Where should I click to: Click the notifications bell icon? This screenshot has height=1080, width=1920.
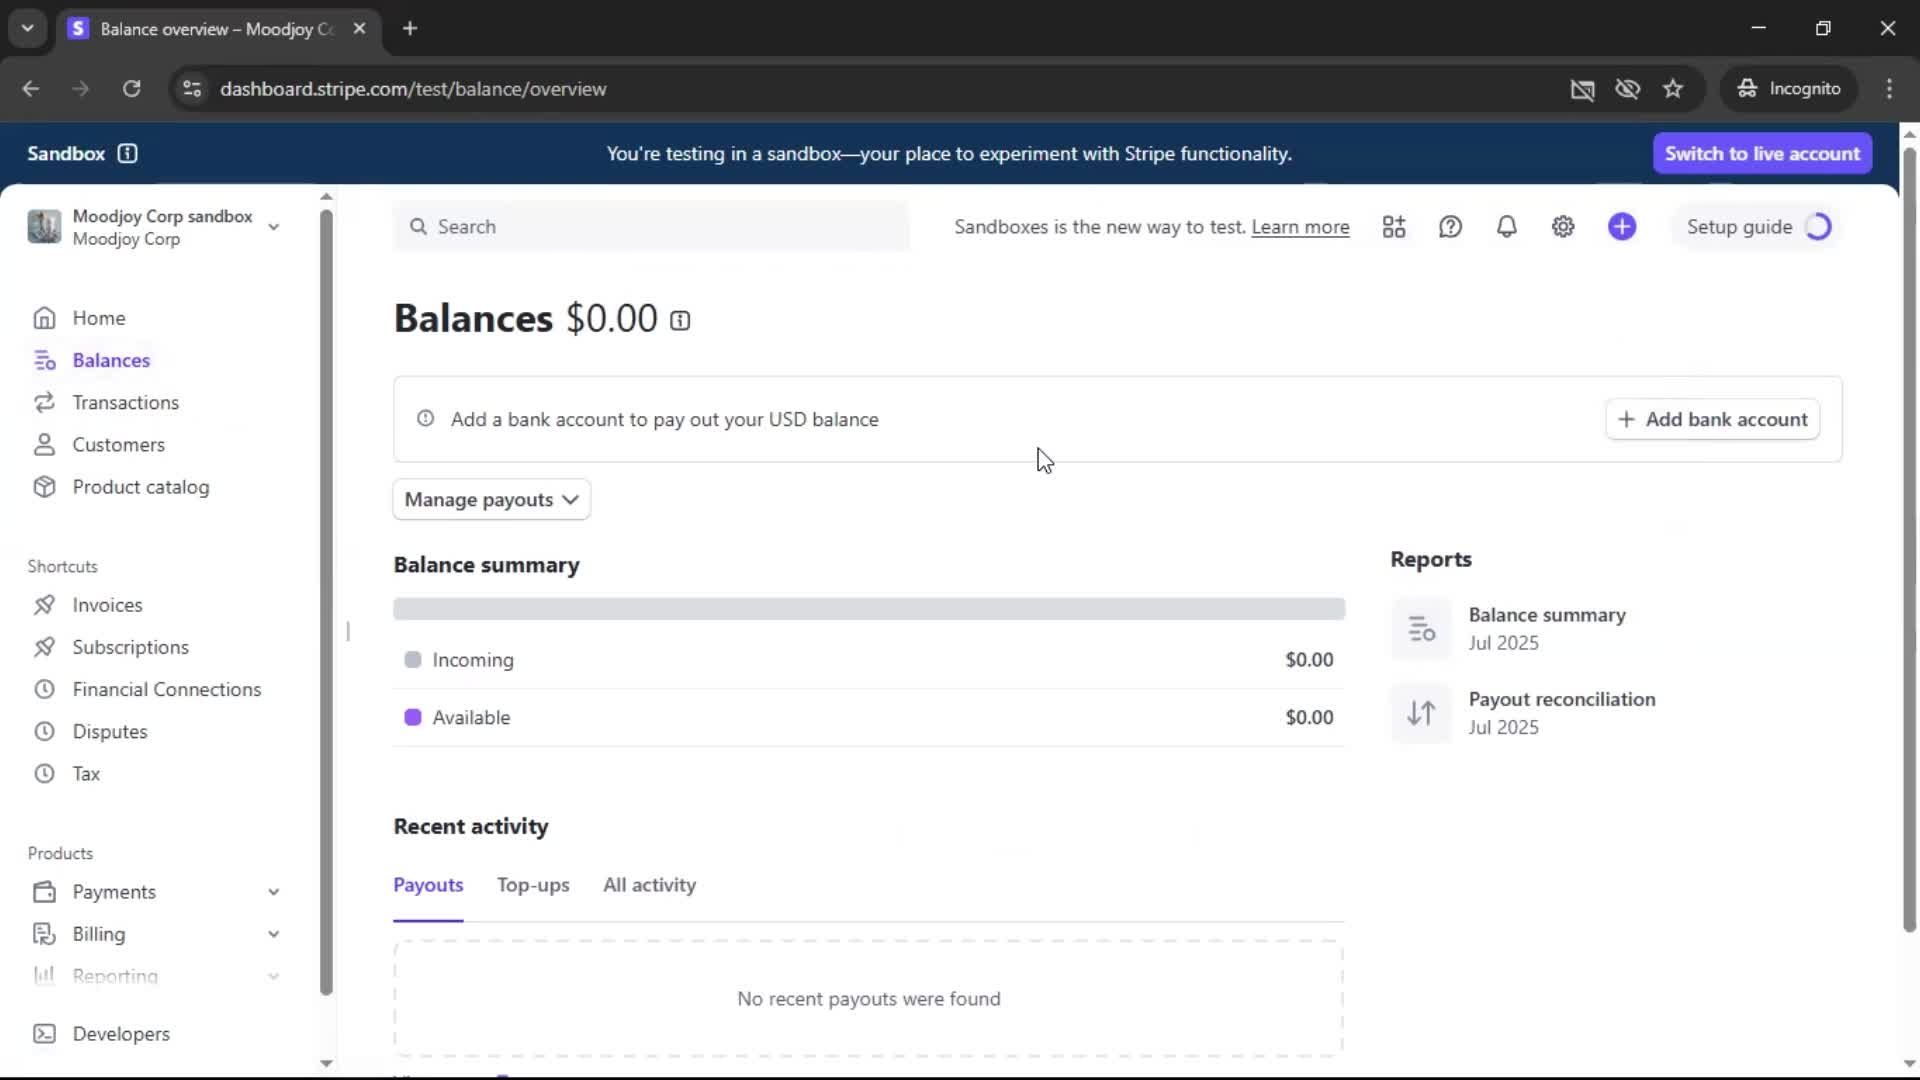click(1506, 227)
